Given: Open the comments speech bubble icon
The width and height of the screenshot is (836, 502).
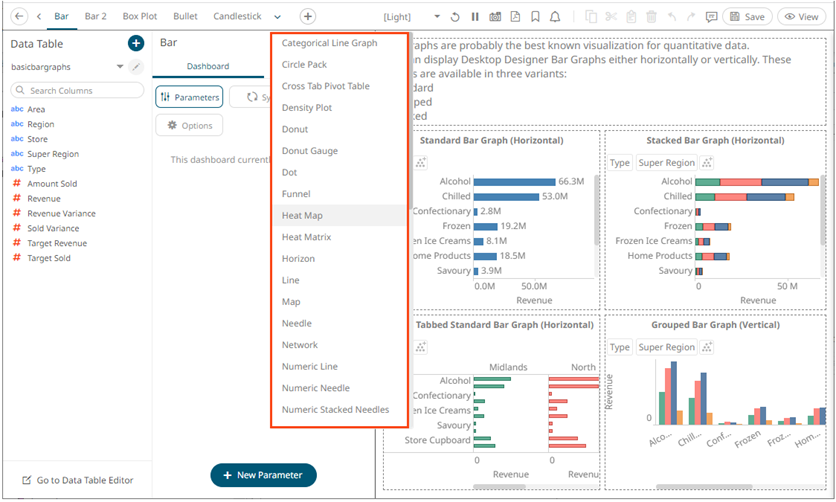Looking at the screenshot, I should (x=710, y=17).
